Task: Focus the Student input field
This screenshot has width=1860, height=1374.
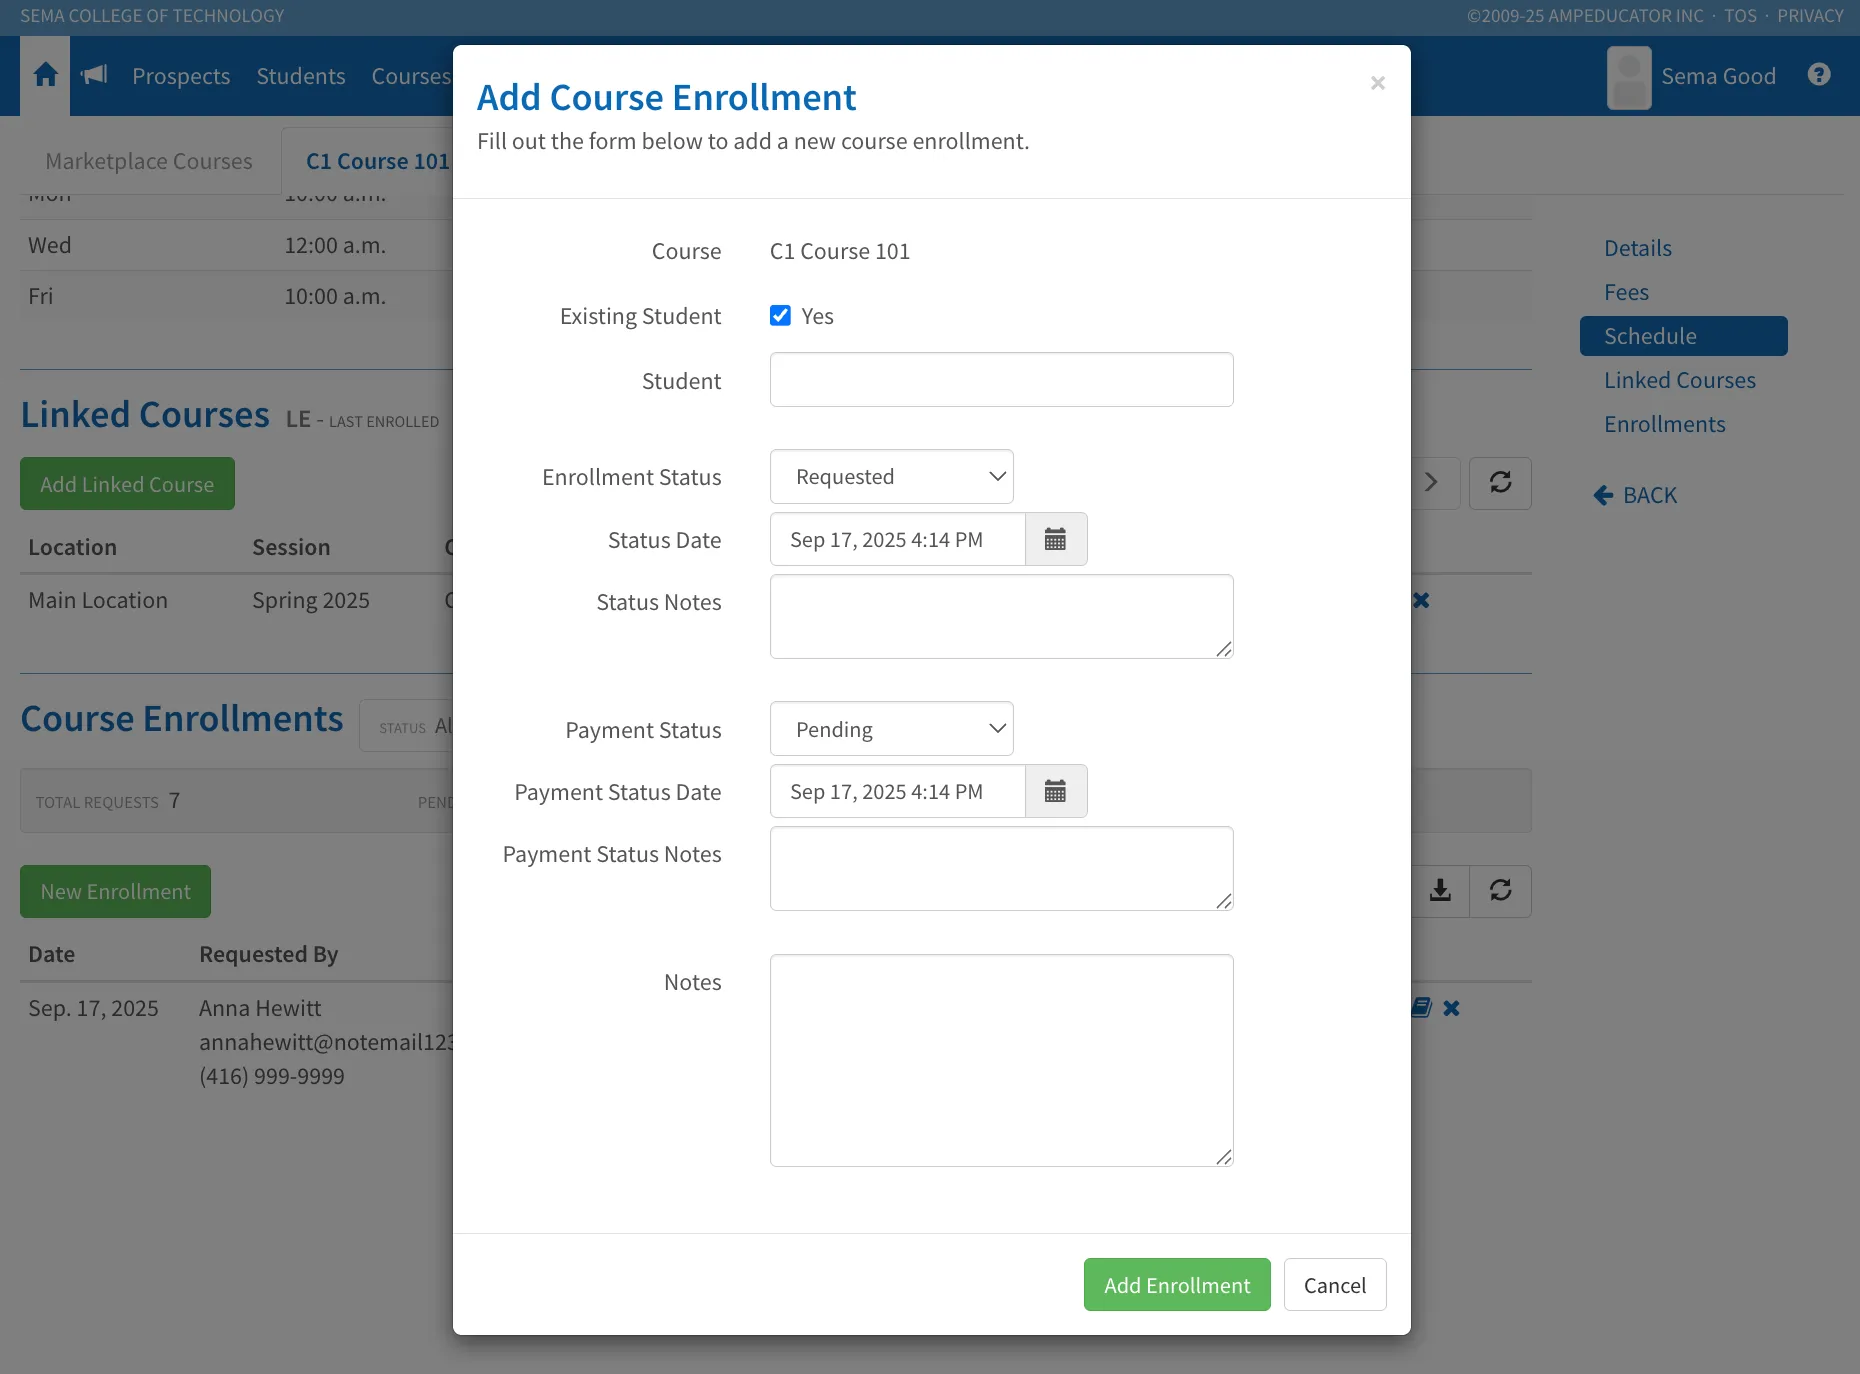Action: (x=1001, y=380)
